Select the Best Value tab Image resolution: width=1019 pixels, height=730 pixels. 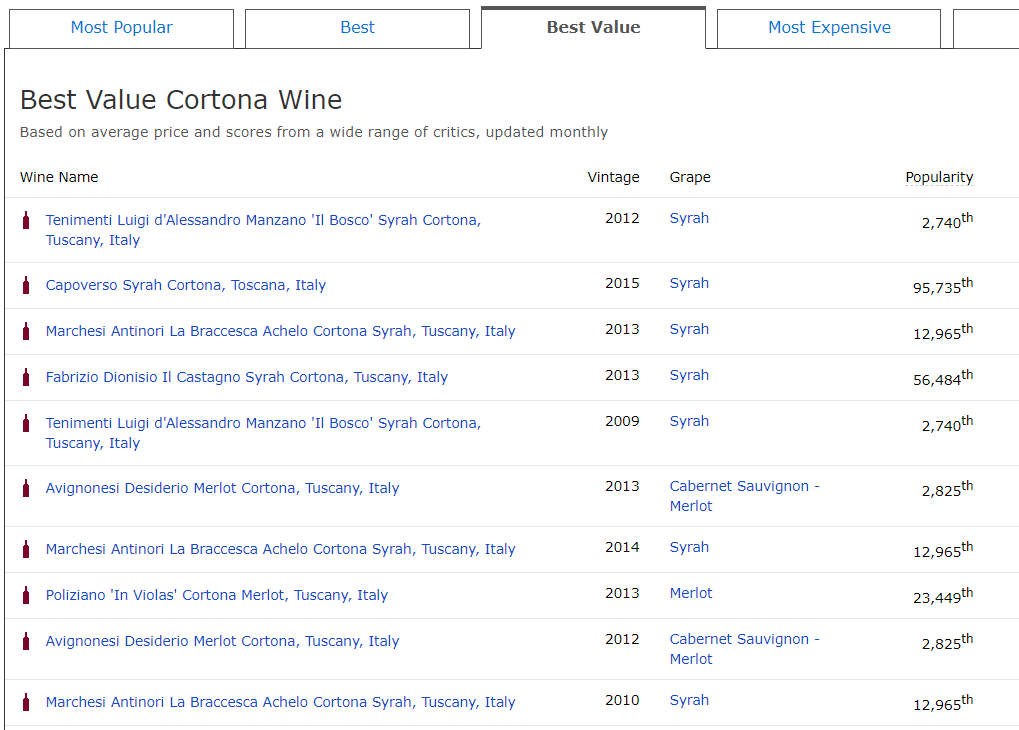[x=593, y=28]
